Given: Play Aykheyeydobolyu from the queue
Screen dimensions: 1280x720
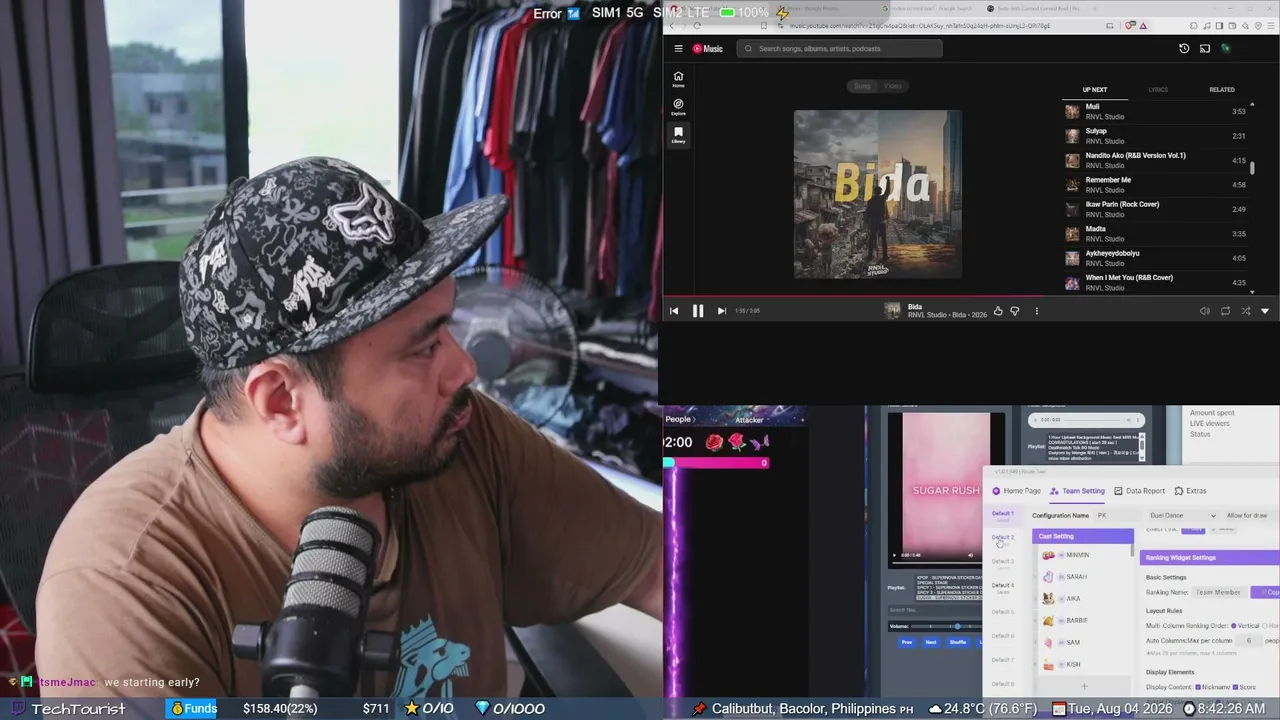Looking at the screenshot, I should (1155, 258).
